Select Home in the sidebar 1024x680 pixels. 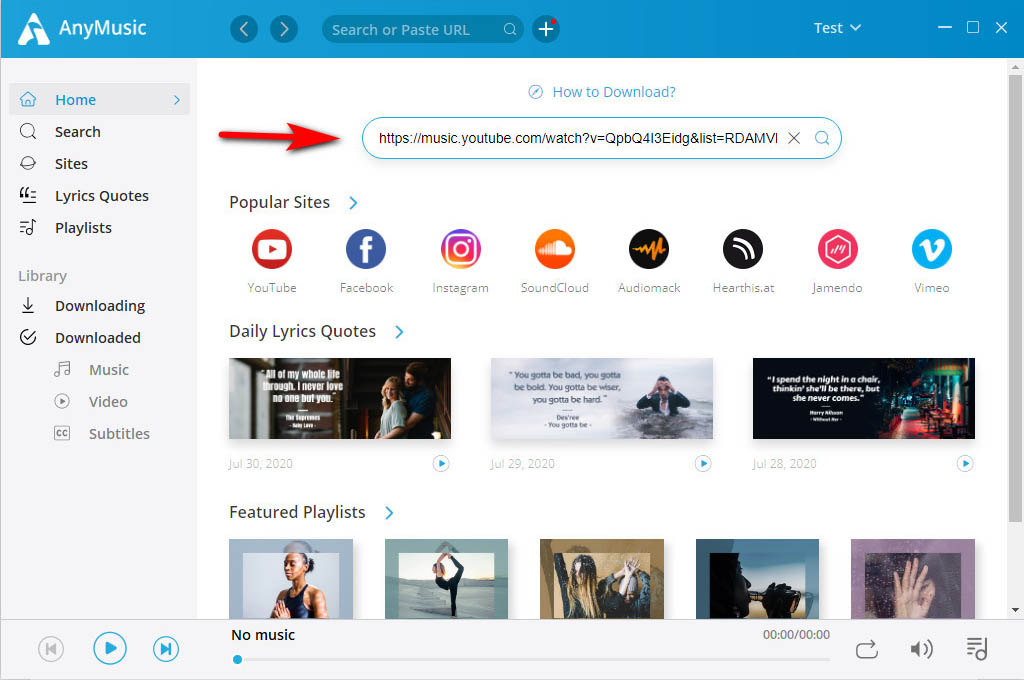click(99, 99)
